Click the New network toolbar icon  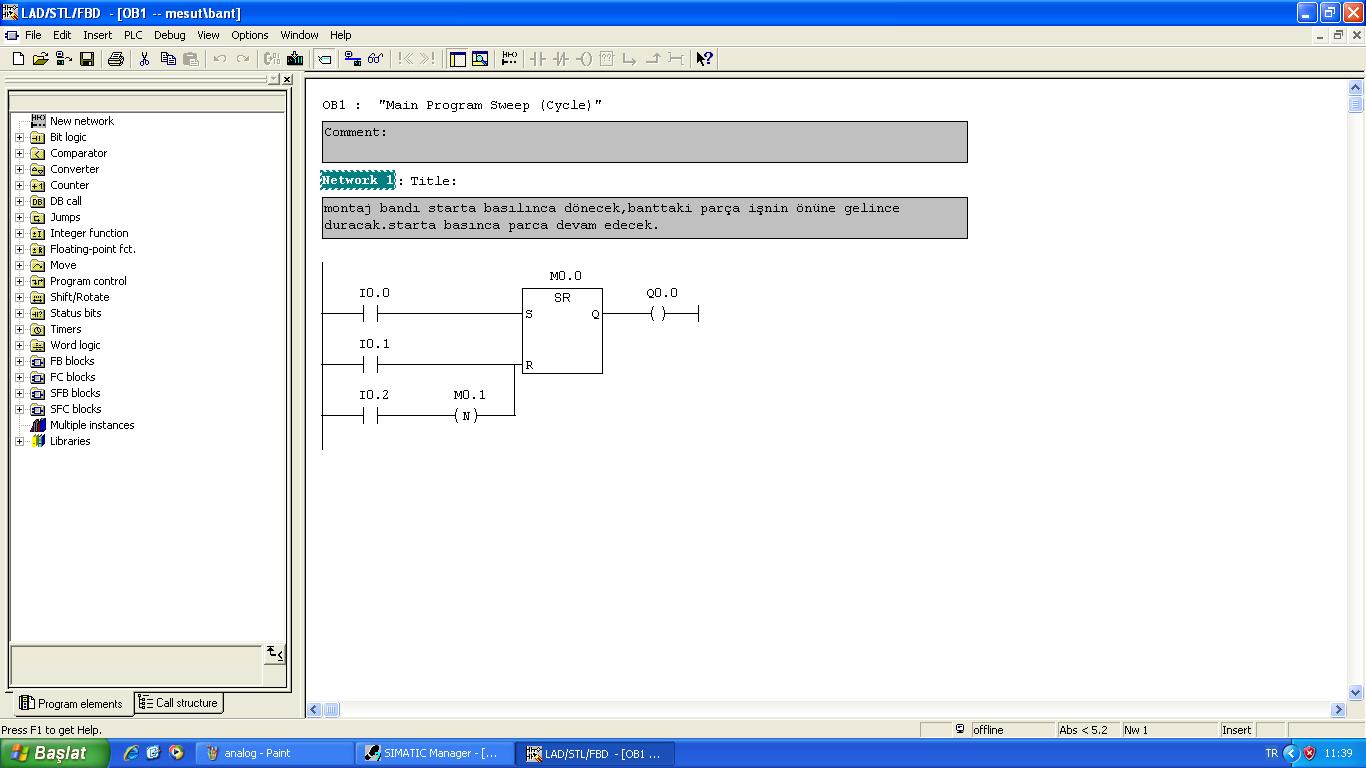pos(509,59)
